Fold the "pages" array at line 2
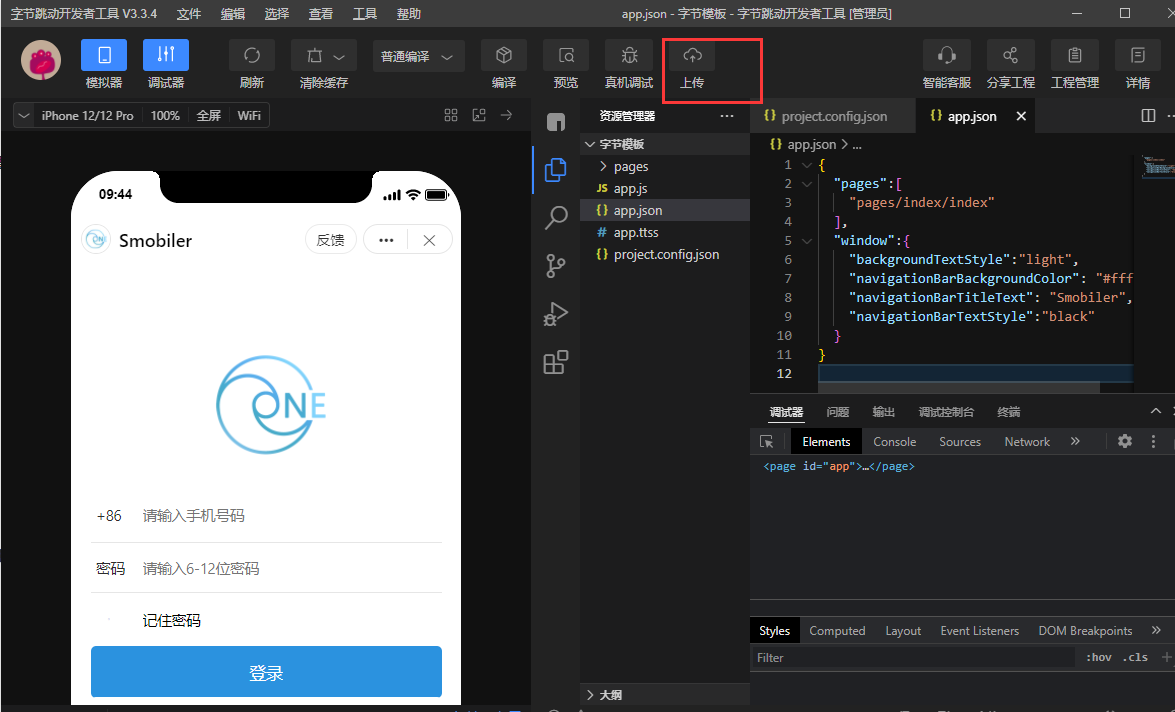This screenshot has width=1175, height=712. coord(807,184)
